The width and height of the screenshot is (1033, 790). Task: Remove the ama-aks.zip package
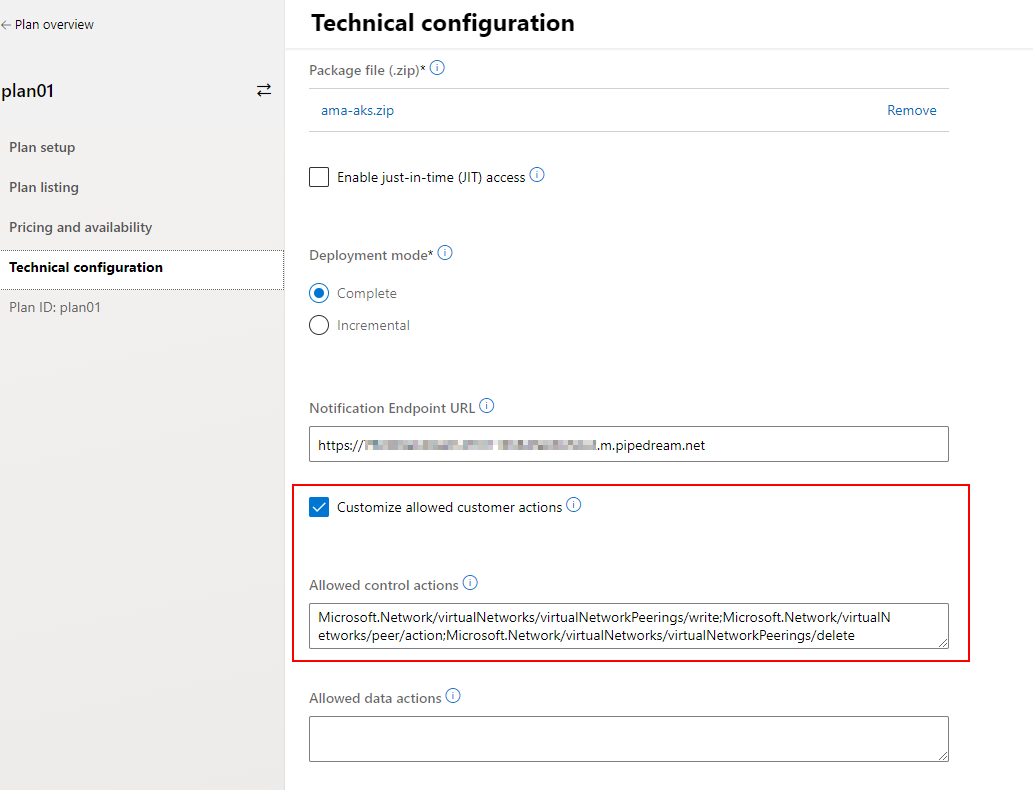pyautogui.click(x=911, y=110)
